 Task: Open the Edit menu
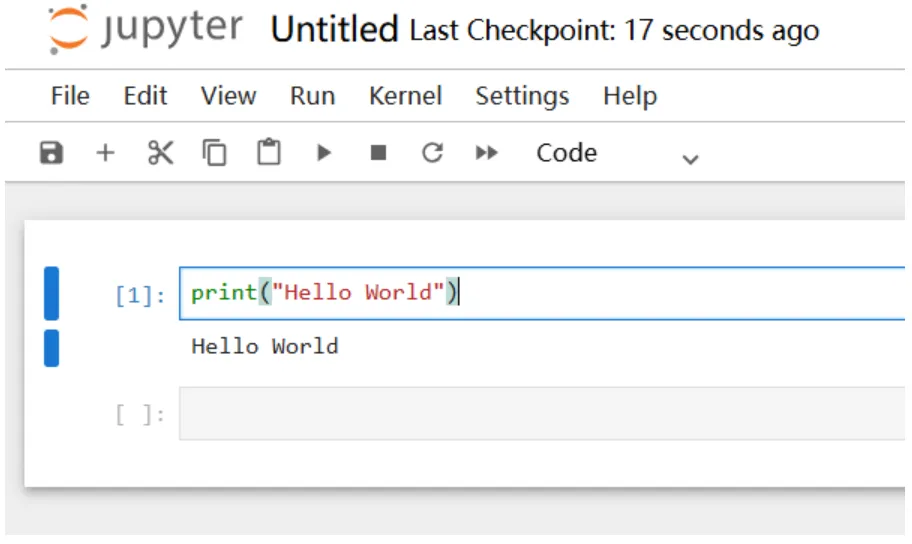(145, 96)
